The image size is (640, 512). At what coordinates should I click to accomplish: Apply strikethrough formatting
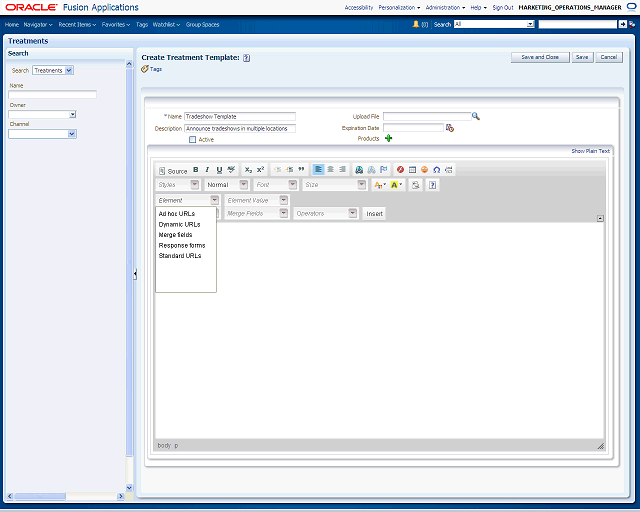tap(231, 170)
